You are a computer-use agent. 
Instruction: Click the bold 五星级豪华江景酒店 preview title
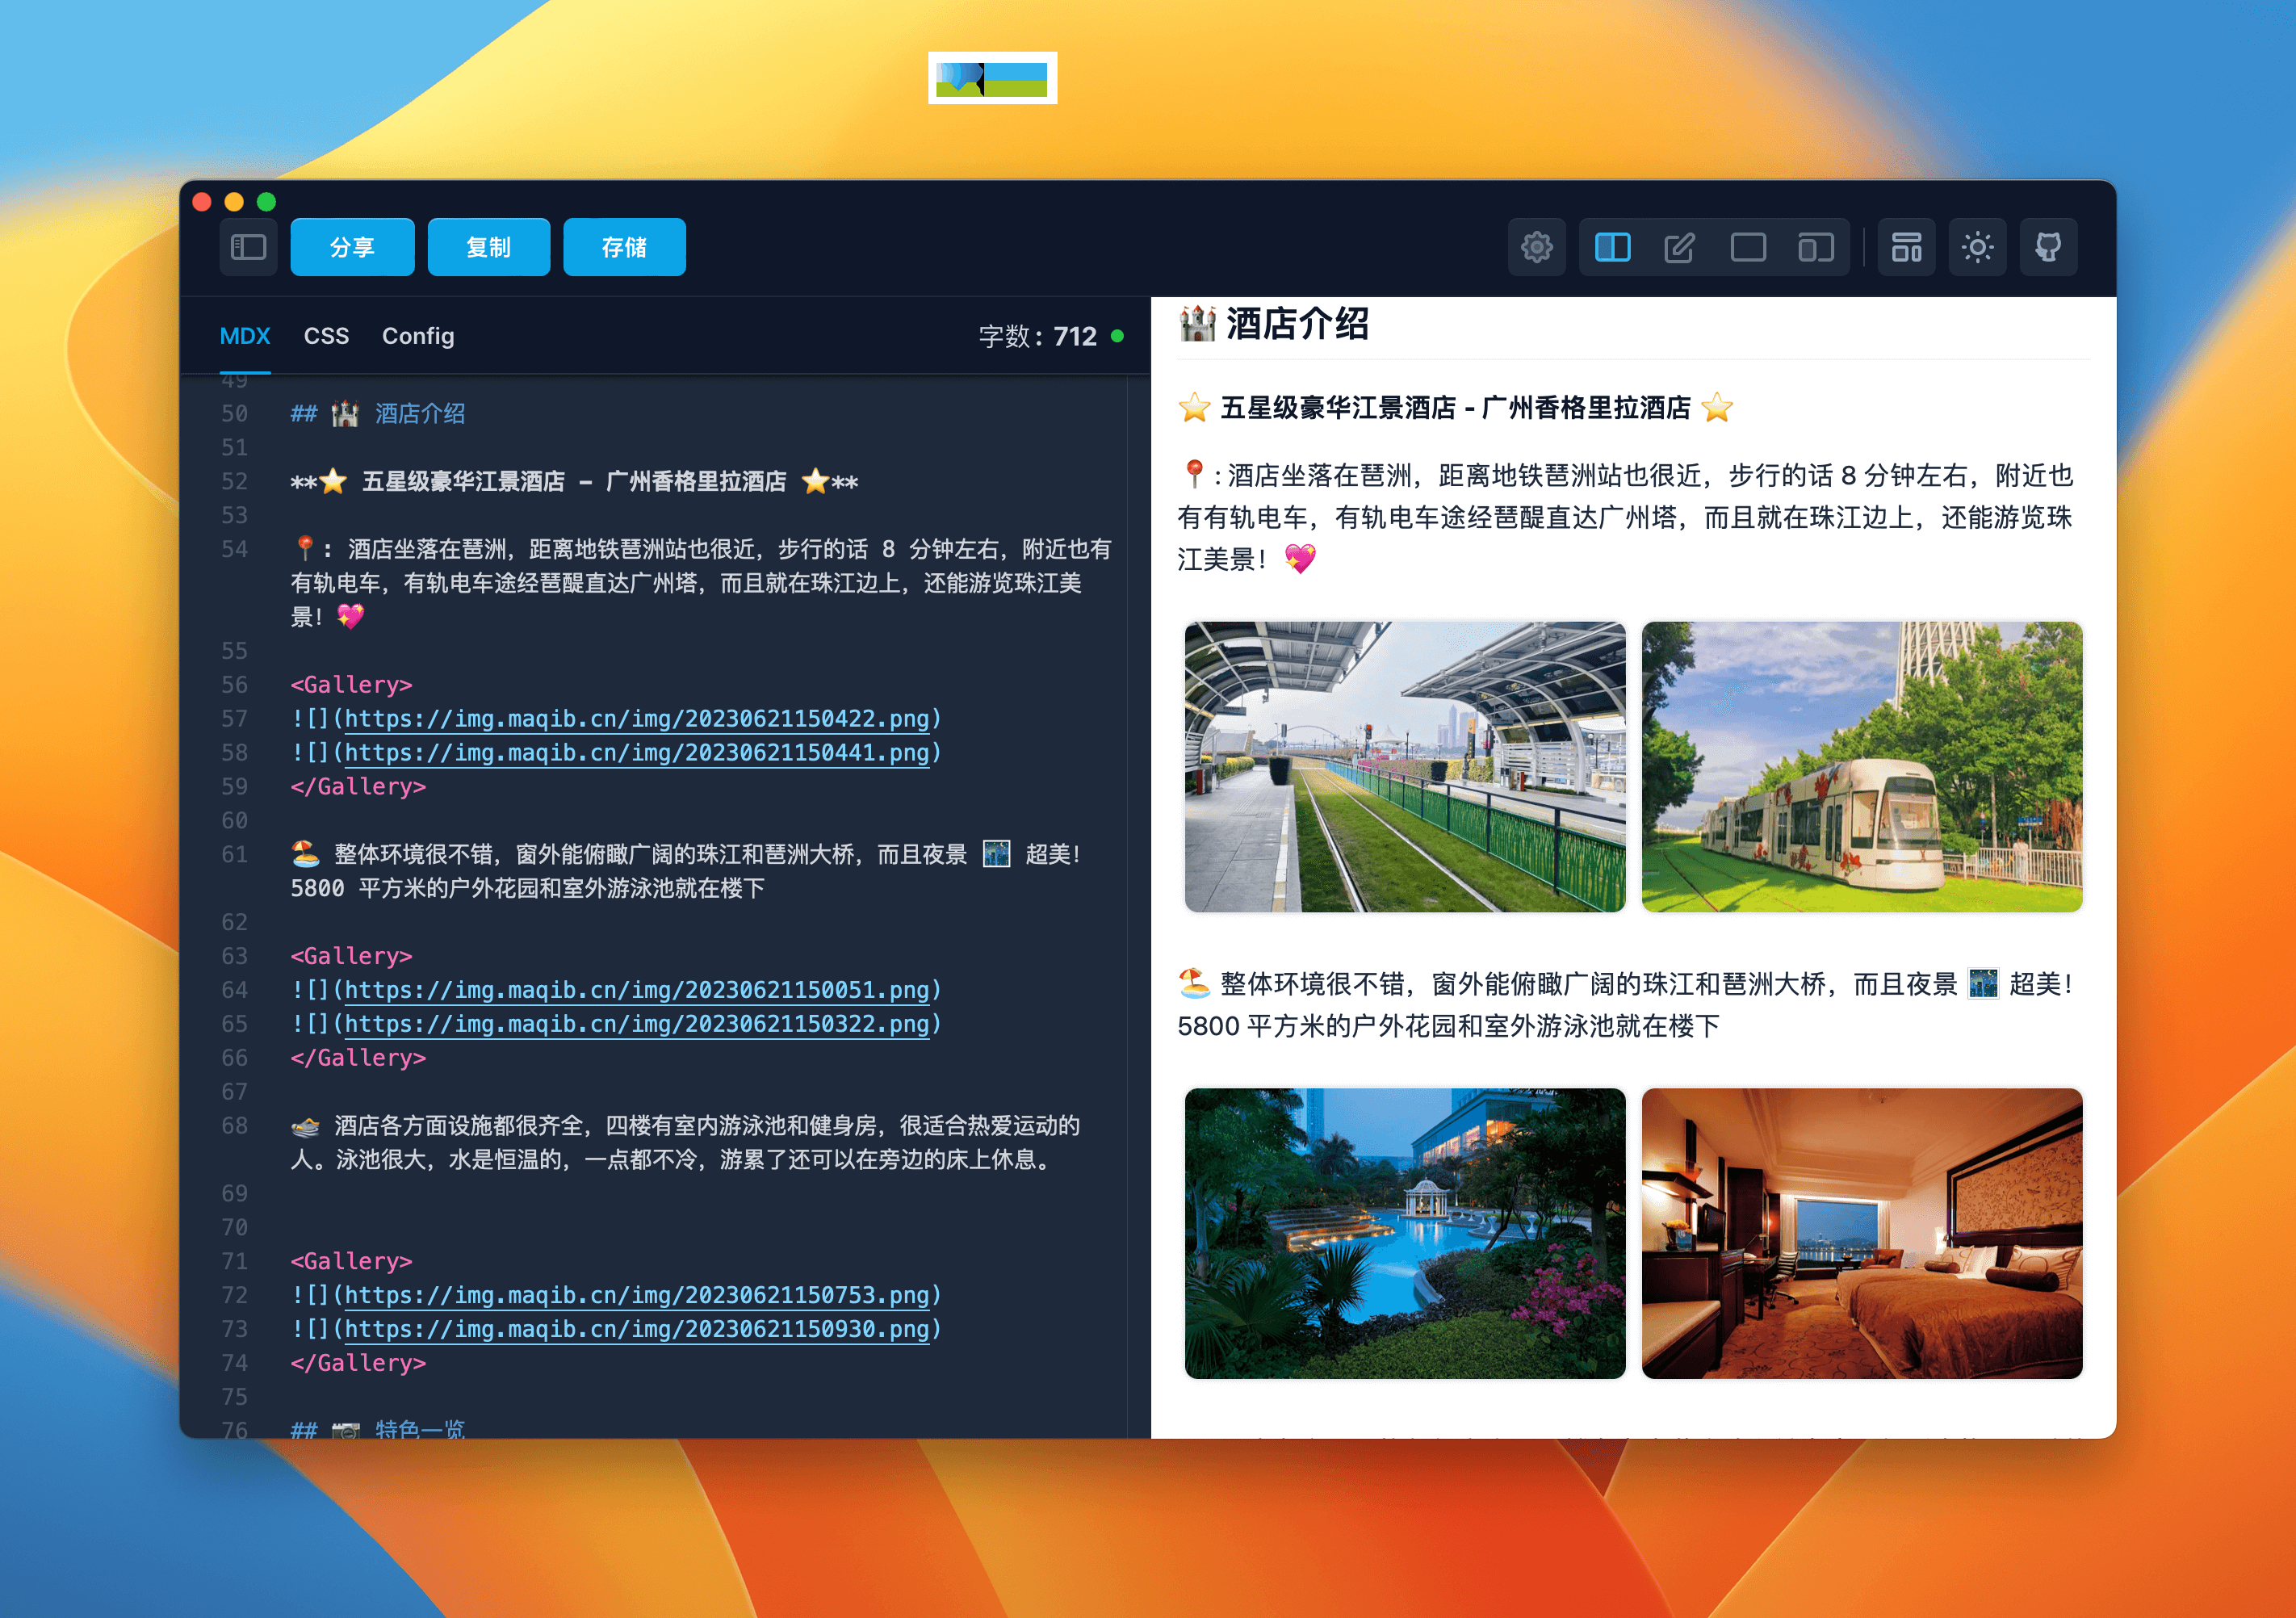point(1455,408)
